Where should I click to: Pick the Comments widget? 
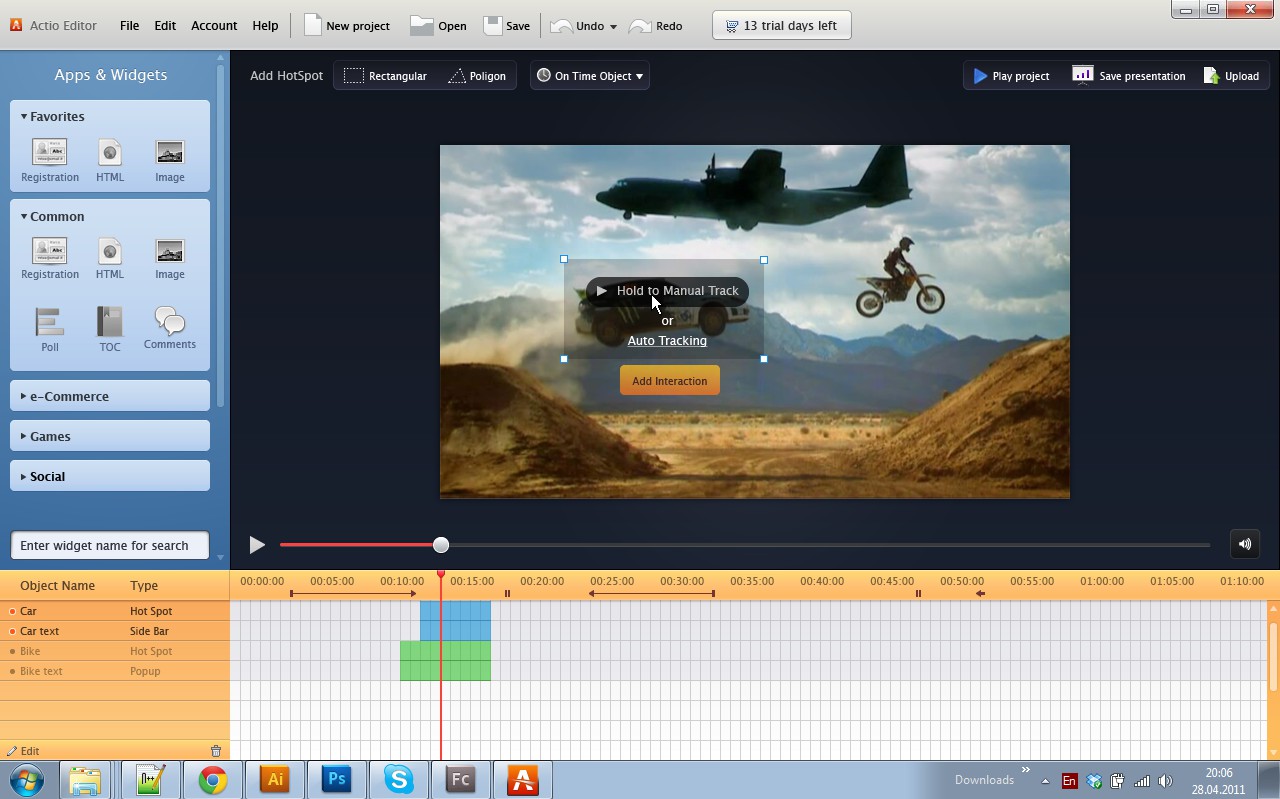[170, 328]
